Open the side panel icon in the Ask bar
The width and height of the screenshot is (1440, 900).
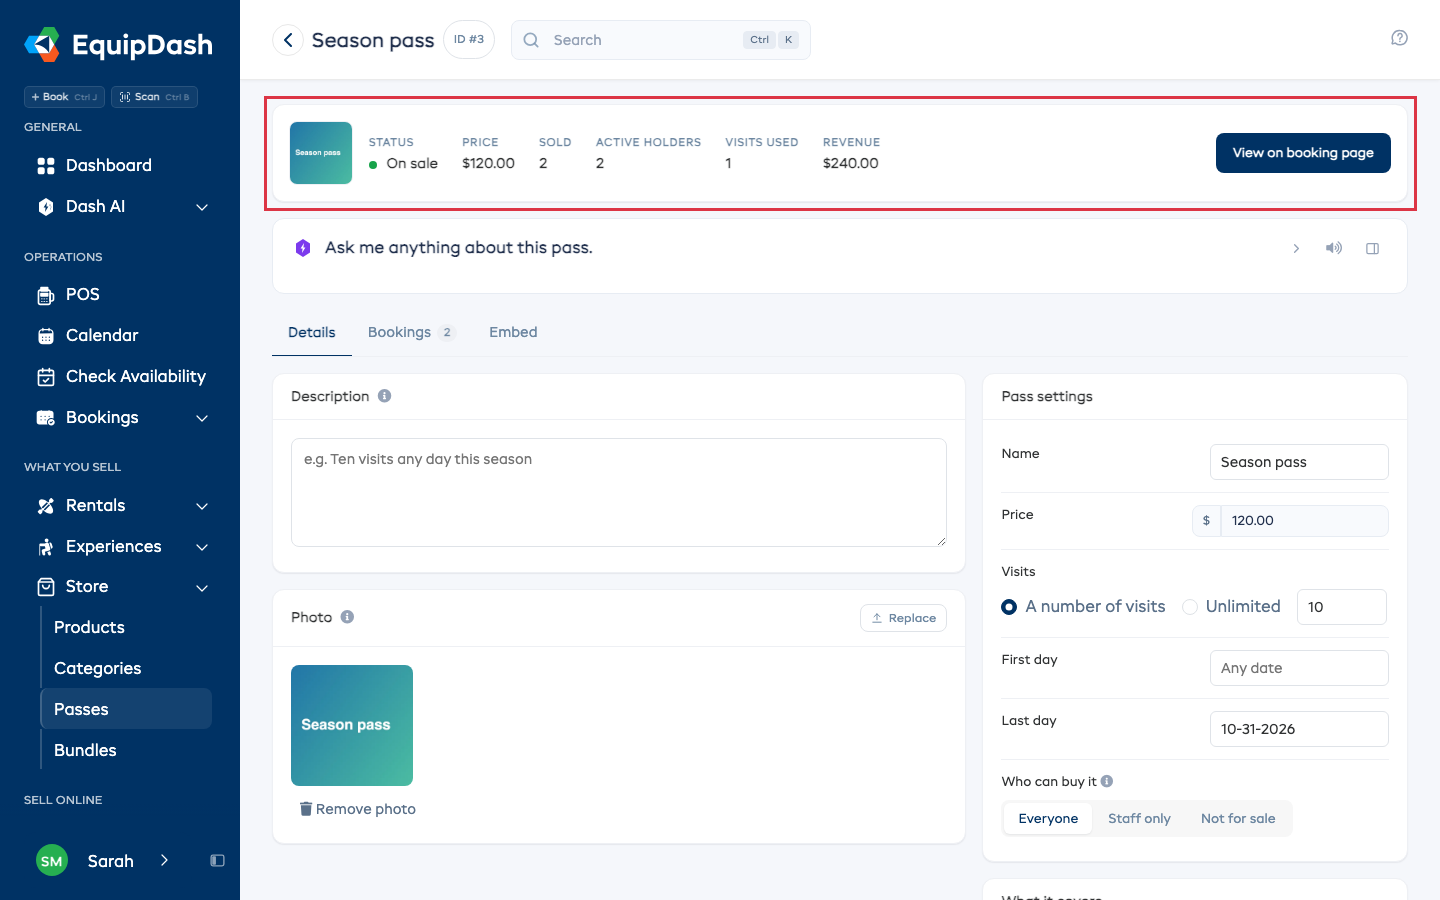(1372, 248)
